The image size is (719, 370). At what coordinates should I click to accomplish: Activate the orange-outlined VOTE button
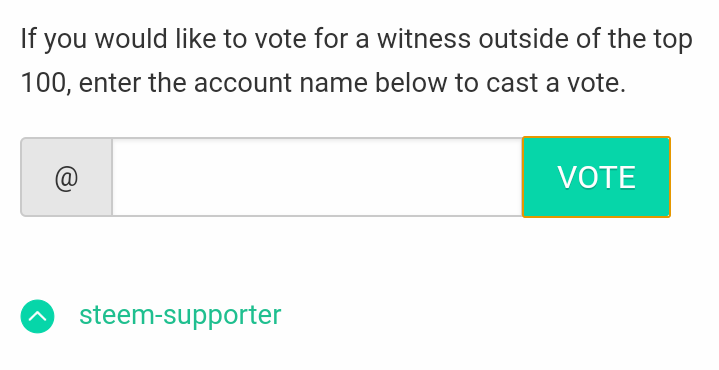tap(596, 177)
